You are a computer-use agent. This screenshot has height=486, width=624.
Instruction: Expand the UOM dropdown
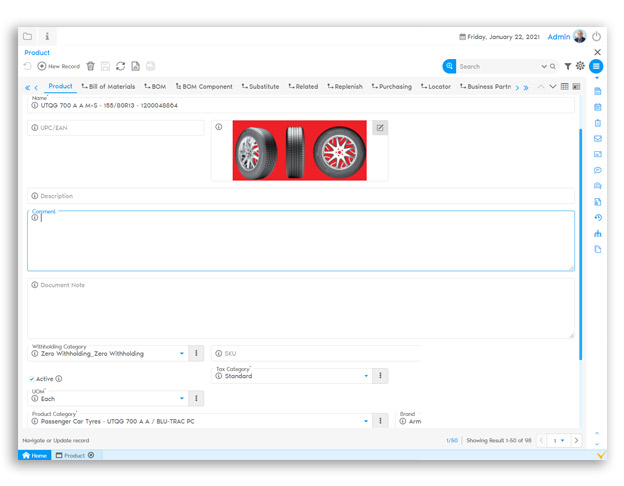coord(182,398)
